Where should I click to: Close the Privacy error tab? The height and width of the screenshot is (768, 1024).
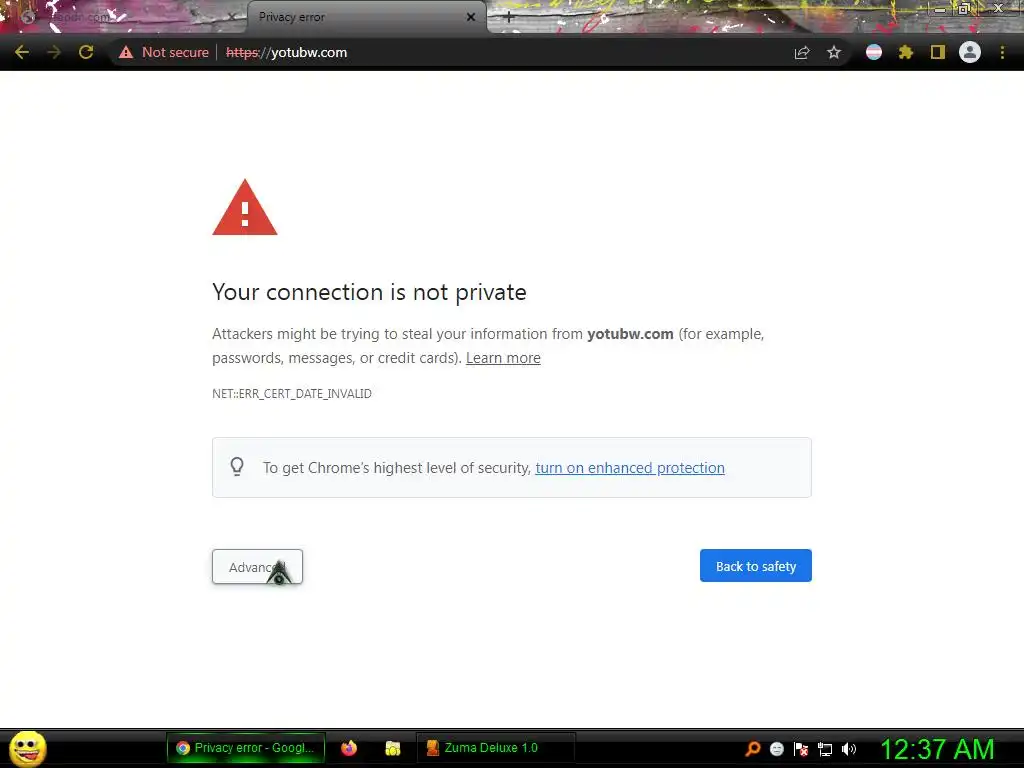[x=471, y=18]
